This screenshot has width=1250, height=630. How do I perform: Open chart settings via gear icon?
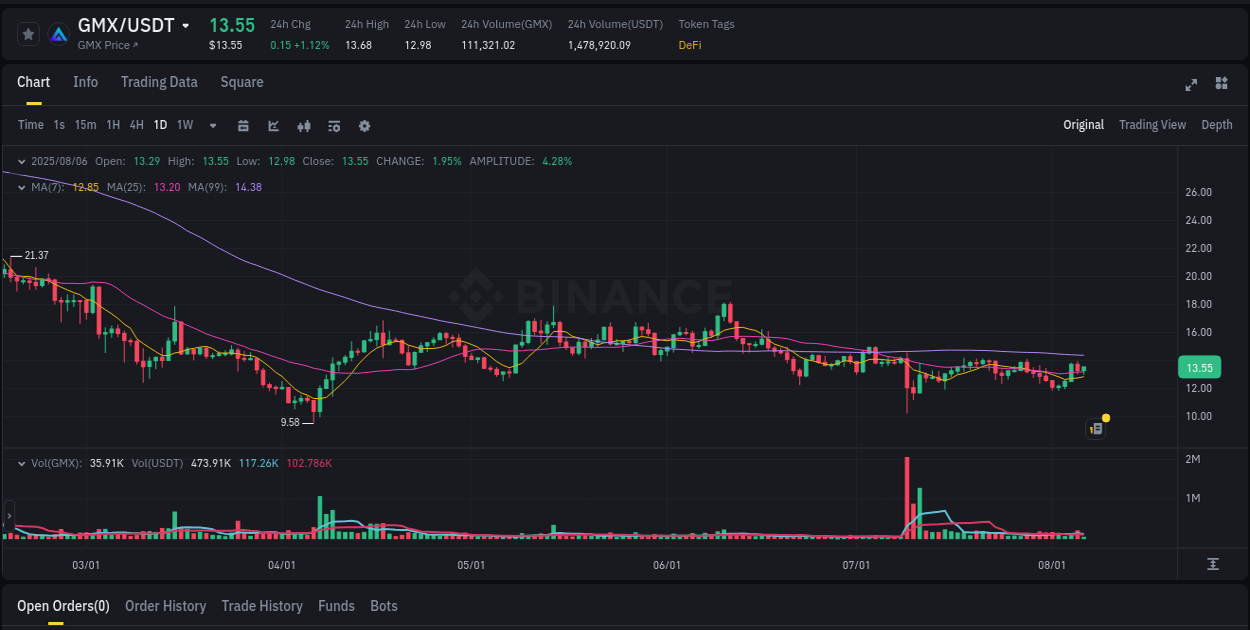tap(364, 126)
